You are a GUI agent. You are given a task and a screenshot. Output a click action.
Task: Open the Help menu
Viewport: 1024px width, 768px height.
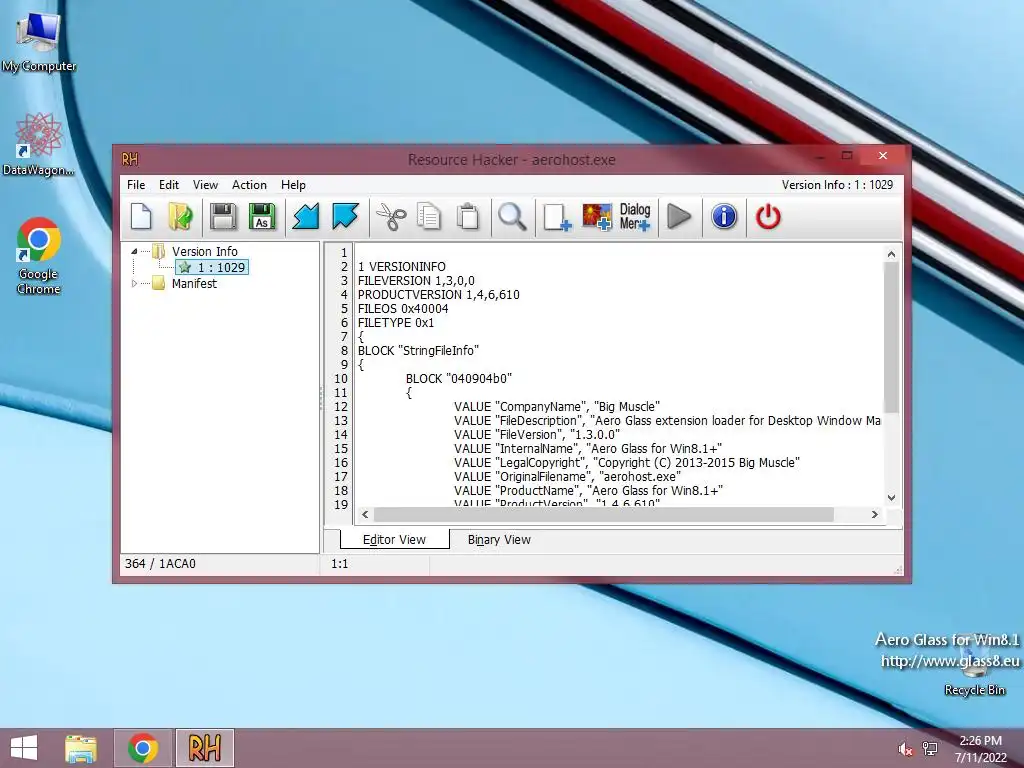(x=293, y=185)
